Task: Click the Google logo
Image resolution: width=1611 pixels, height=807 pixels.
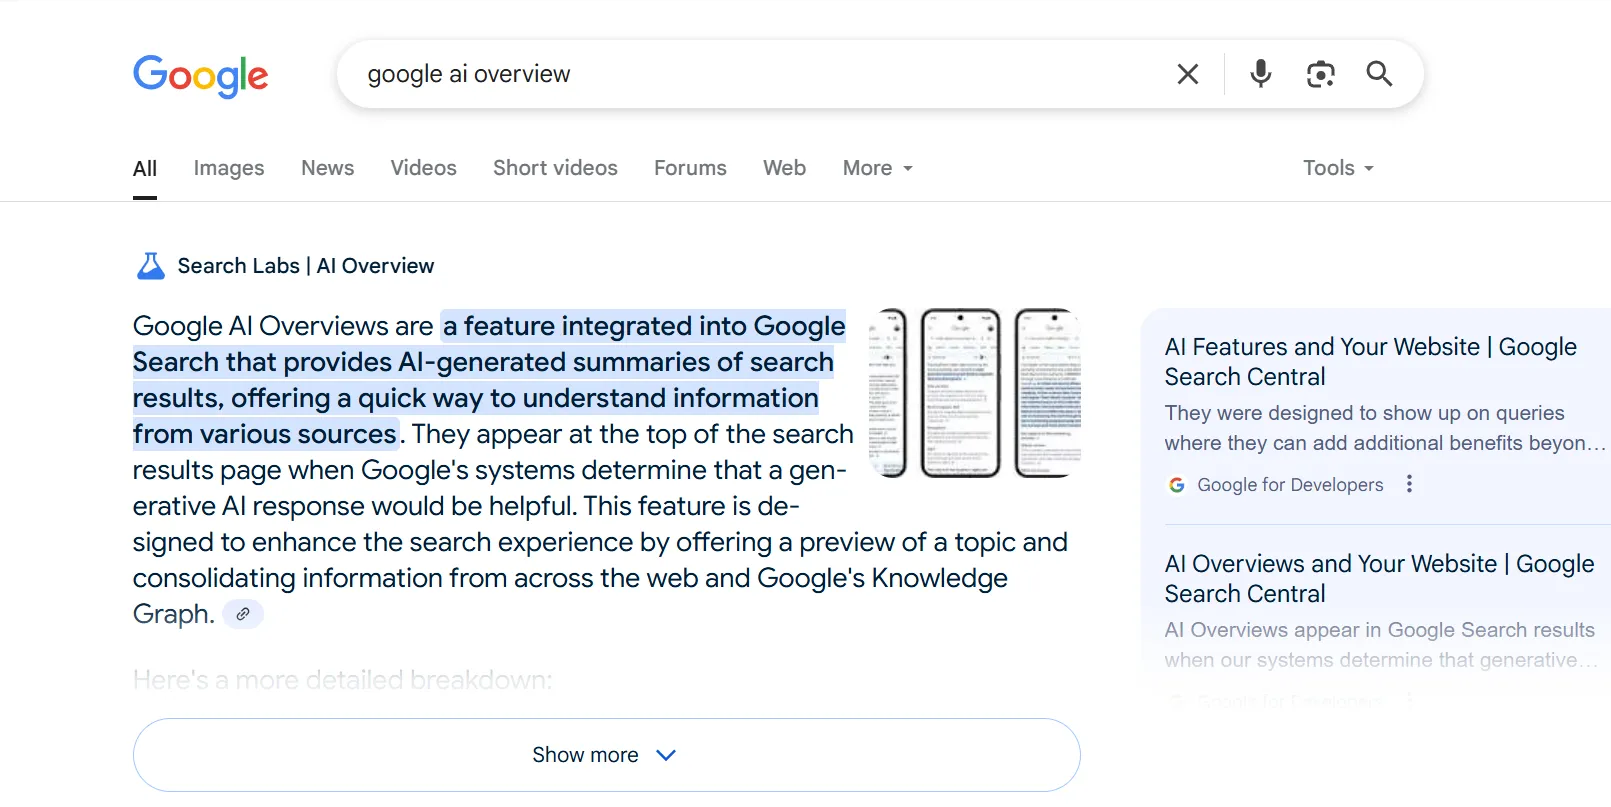Action: tap(201, 75)
